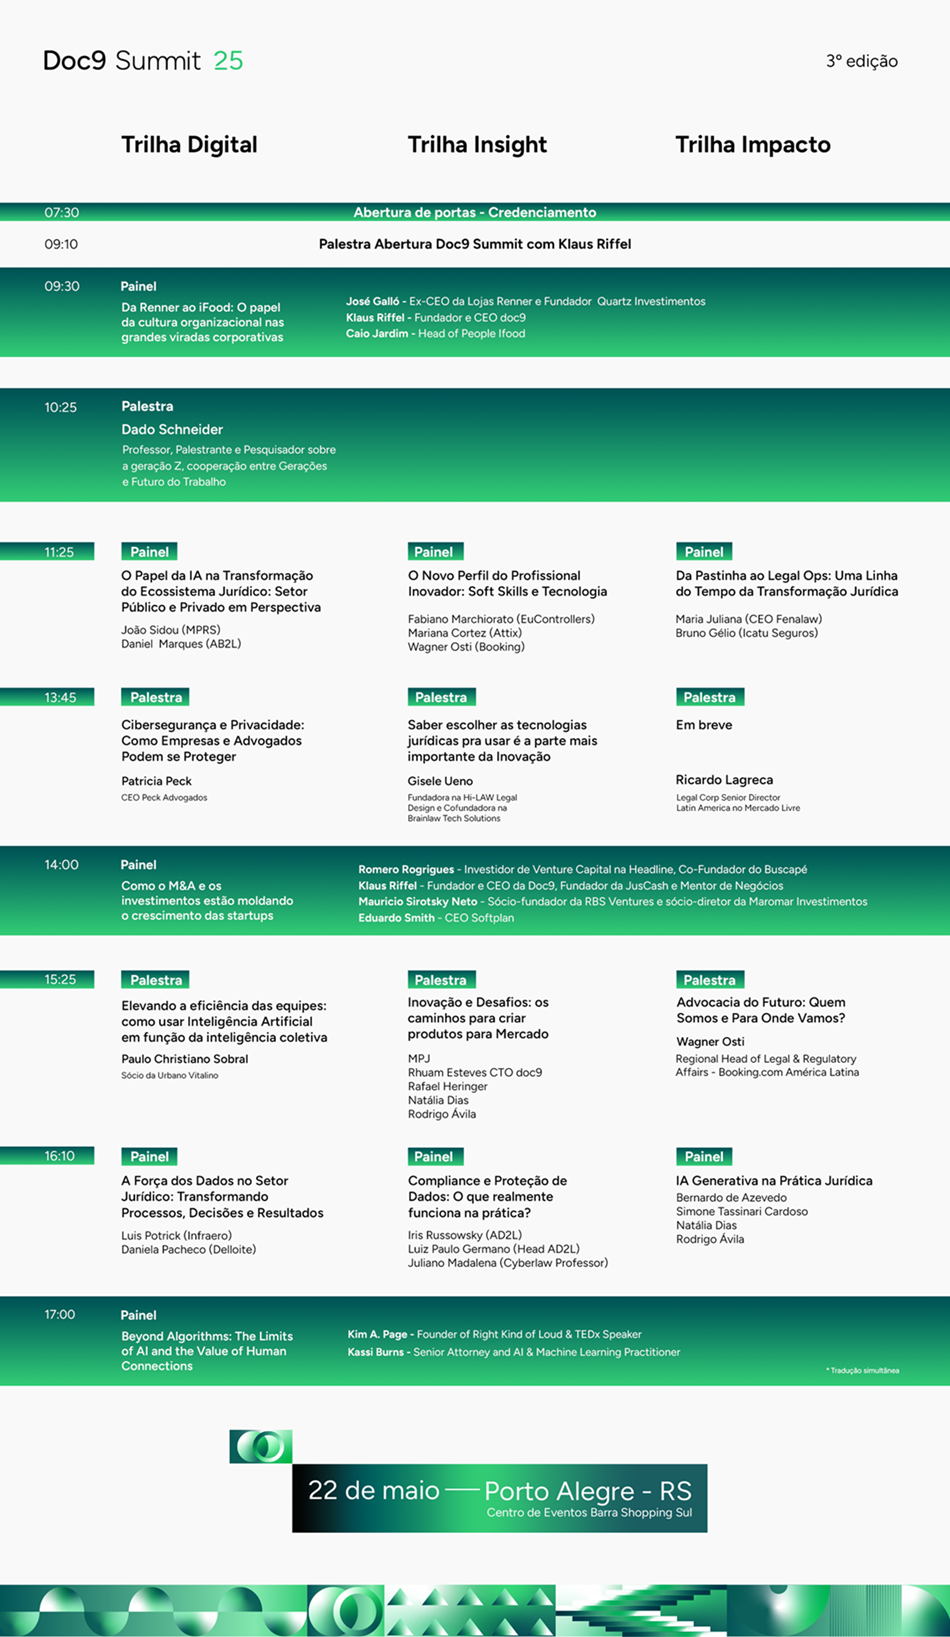This screenshot has width=950, height=1637.
Task: Select the '3° edição' label
Action: pos(862,61)
